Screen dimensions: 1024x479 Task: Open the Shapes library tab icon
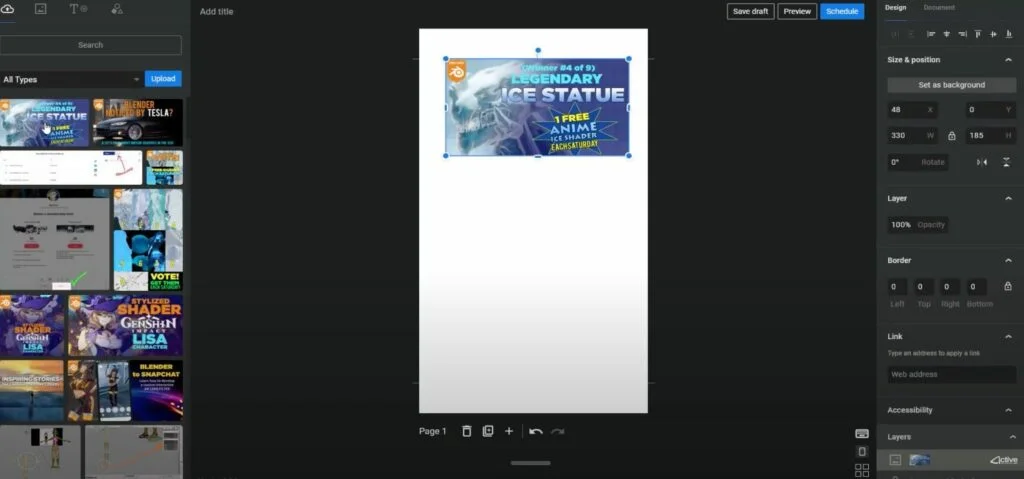[x=117, y=9]
